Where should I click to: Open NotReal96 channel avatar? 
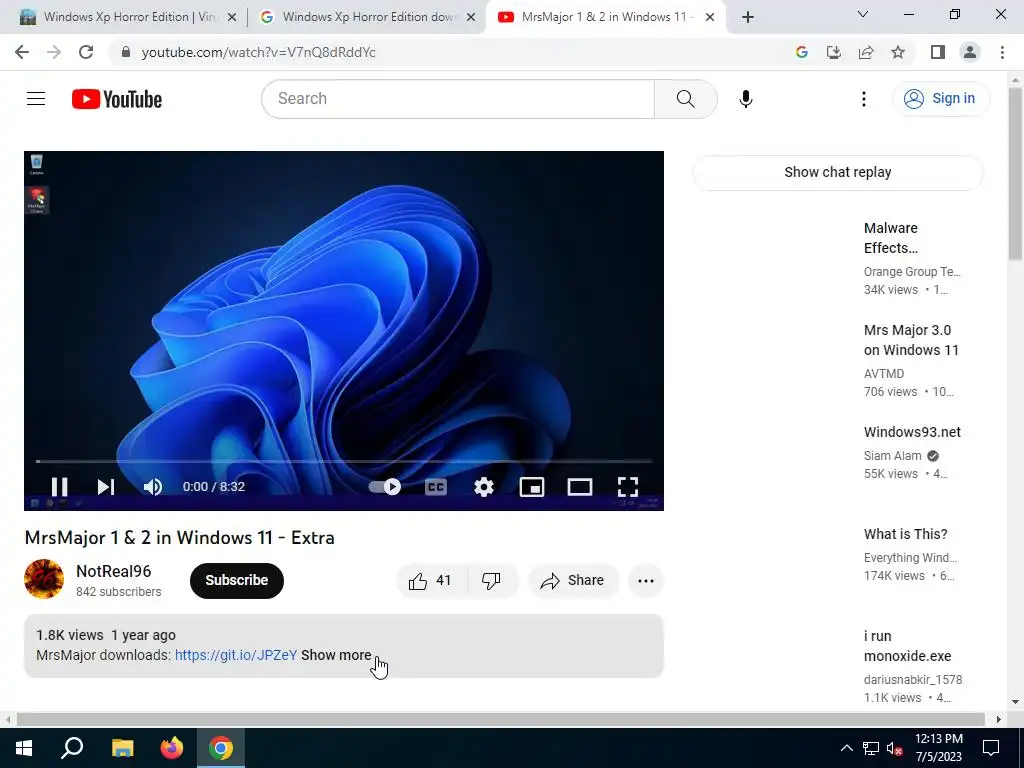pyautogui.click(x=44, y=579)
